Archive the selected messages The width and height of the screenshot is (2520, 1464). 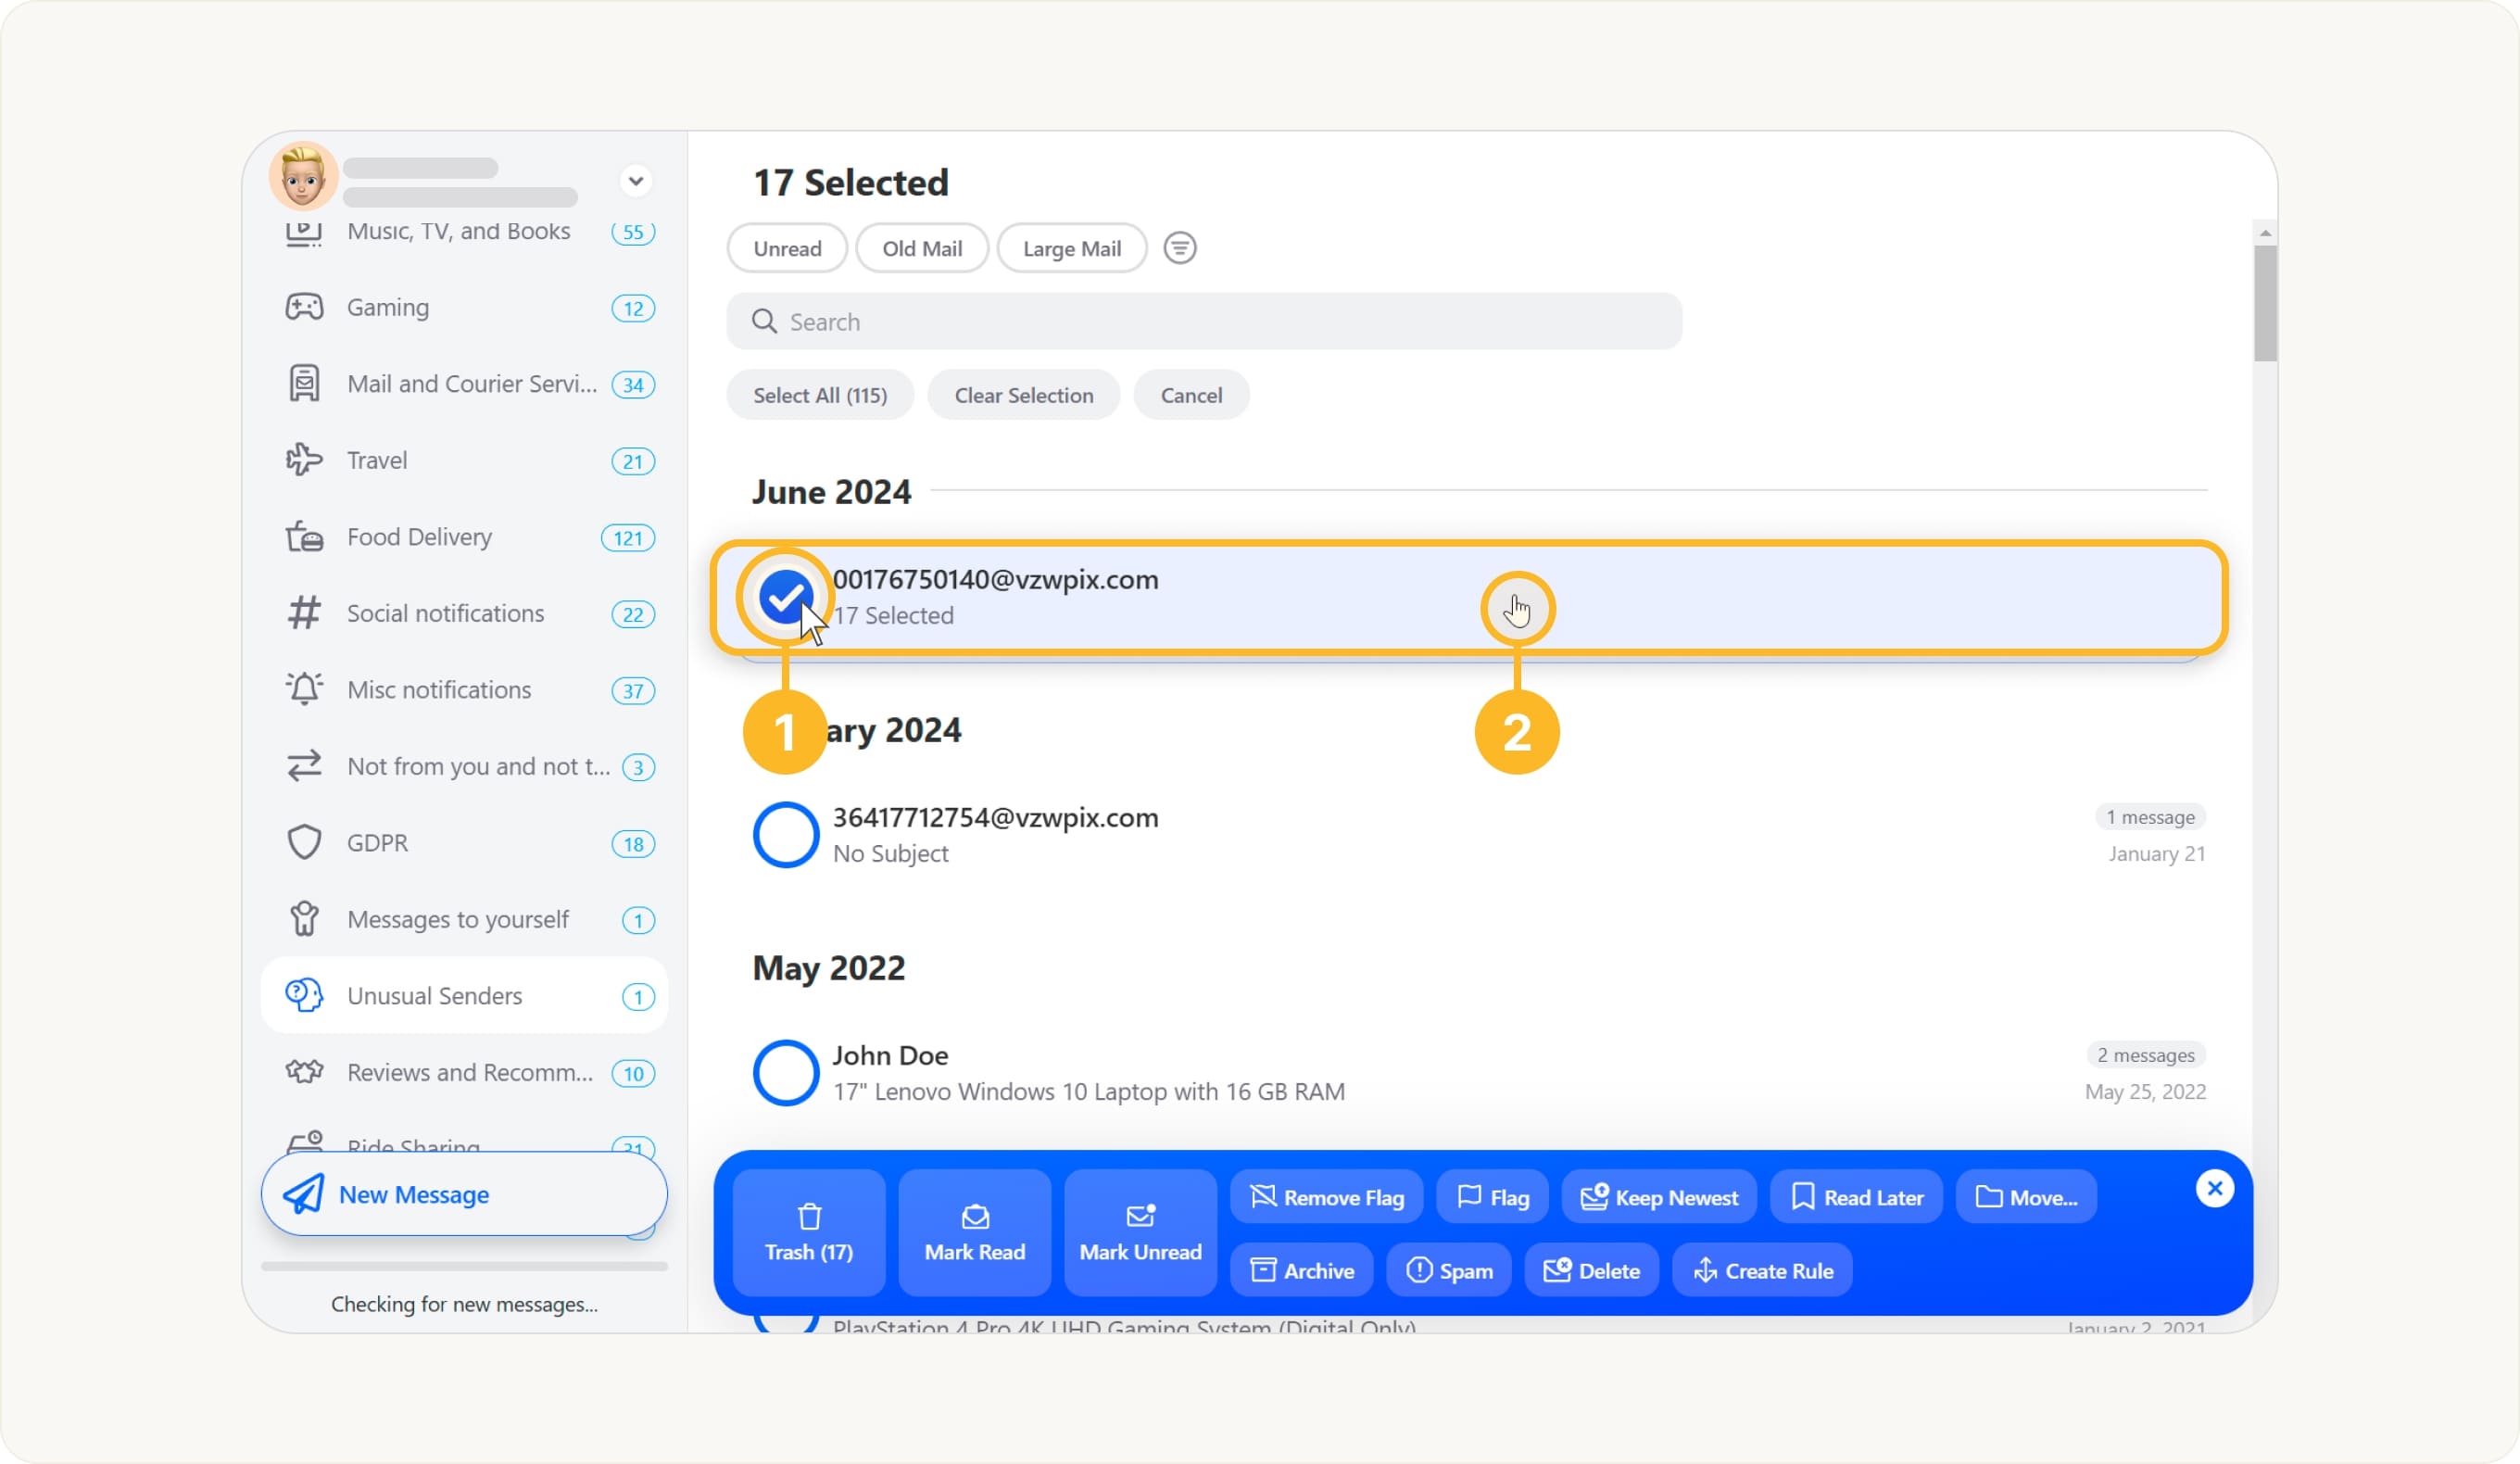click(1301, 1270)
